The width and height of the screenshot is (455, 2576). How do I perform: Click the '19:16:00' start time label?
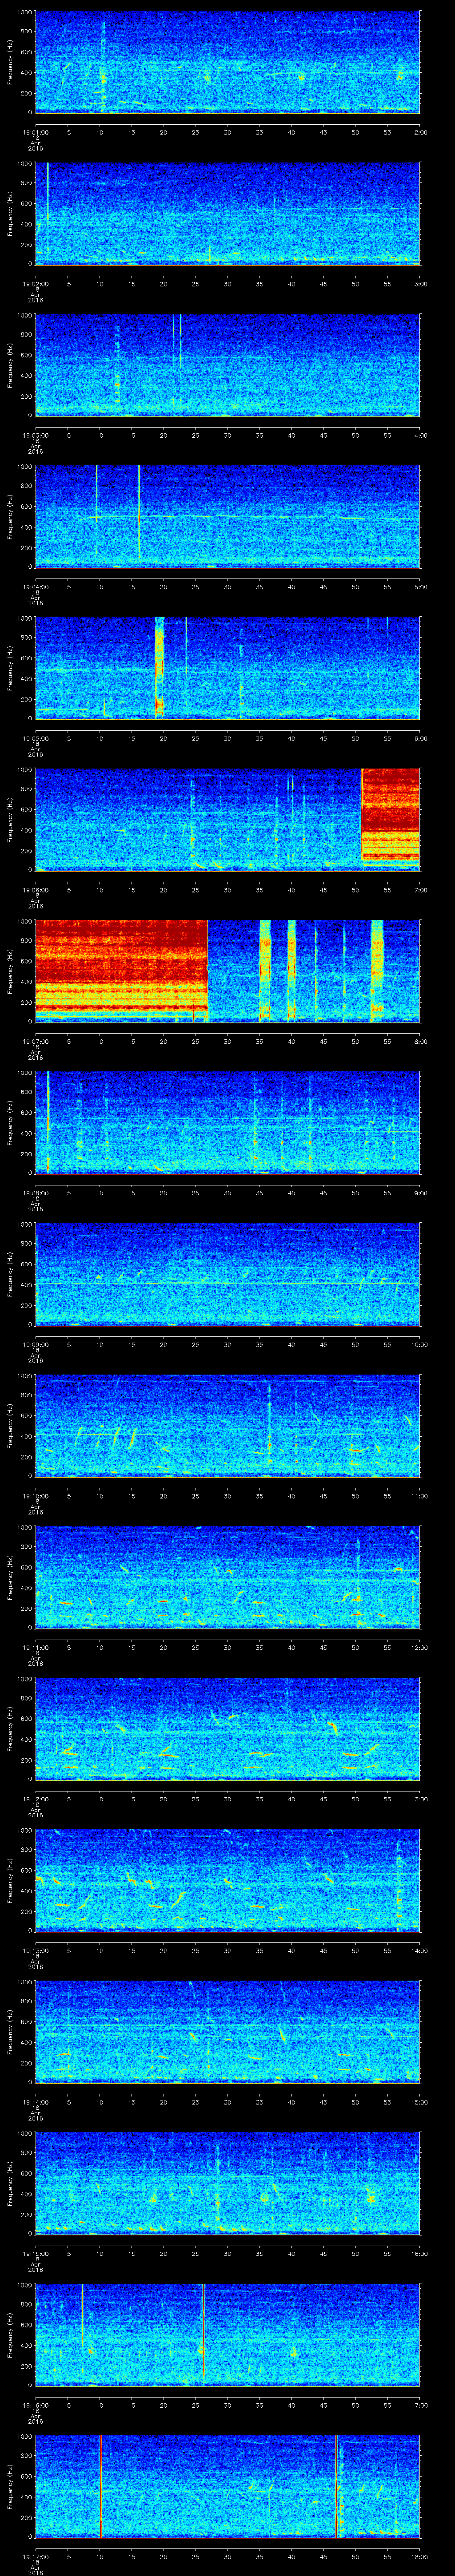pos(35,2404)
